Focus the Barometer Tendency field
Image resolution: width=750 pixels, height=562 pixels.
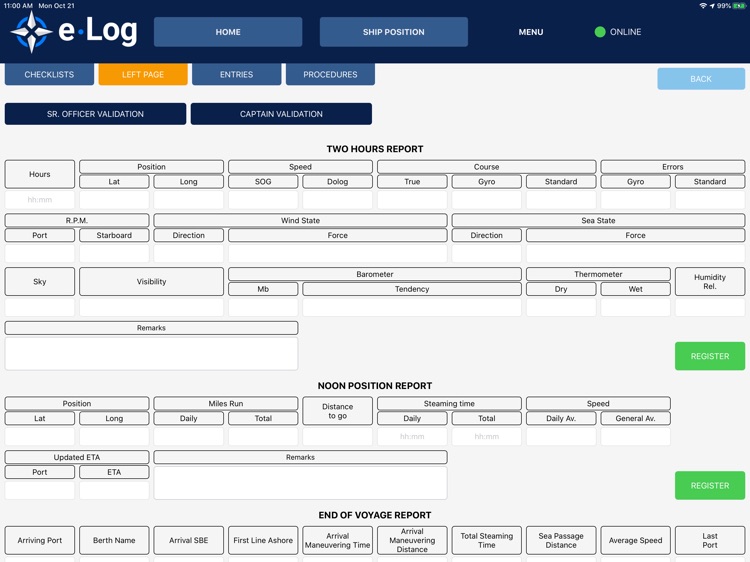pyautogui.click(x=412, y=307)
